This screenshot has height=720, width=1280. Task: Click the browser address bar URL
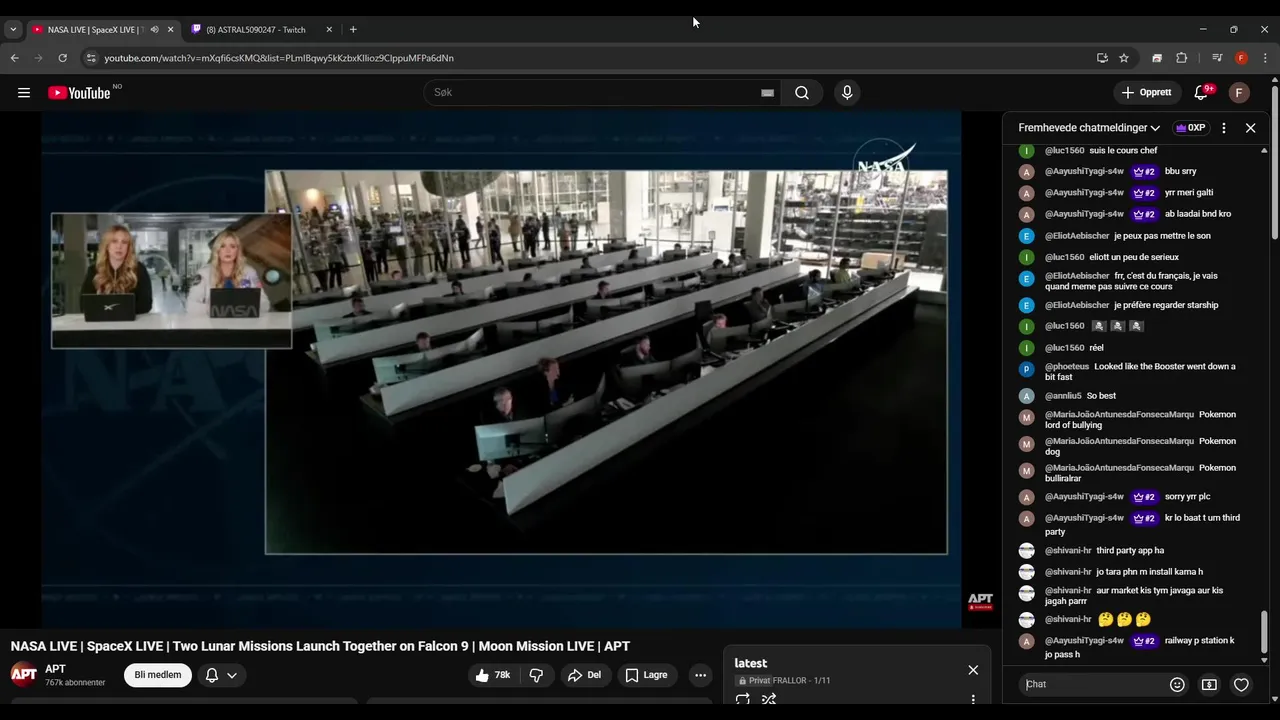point(279,58)
